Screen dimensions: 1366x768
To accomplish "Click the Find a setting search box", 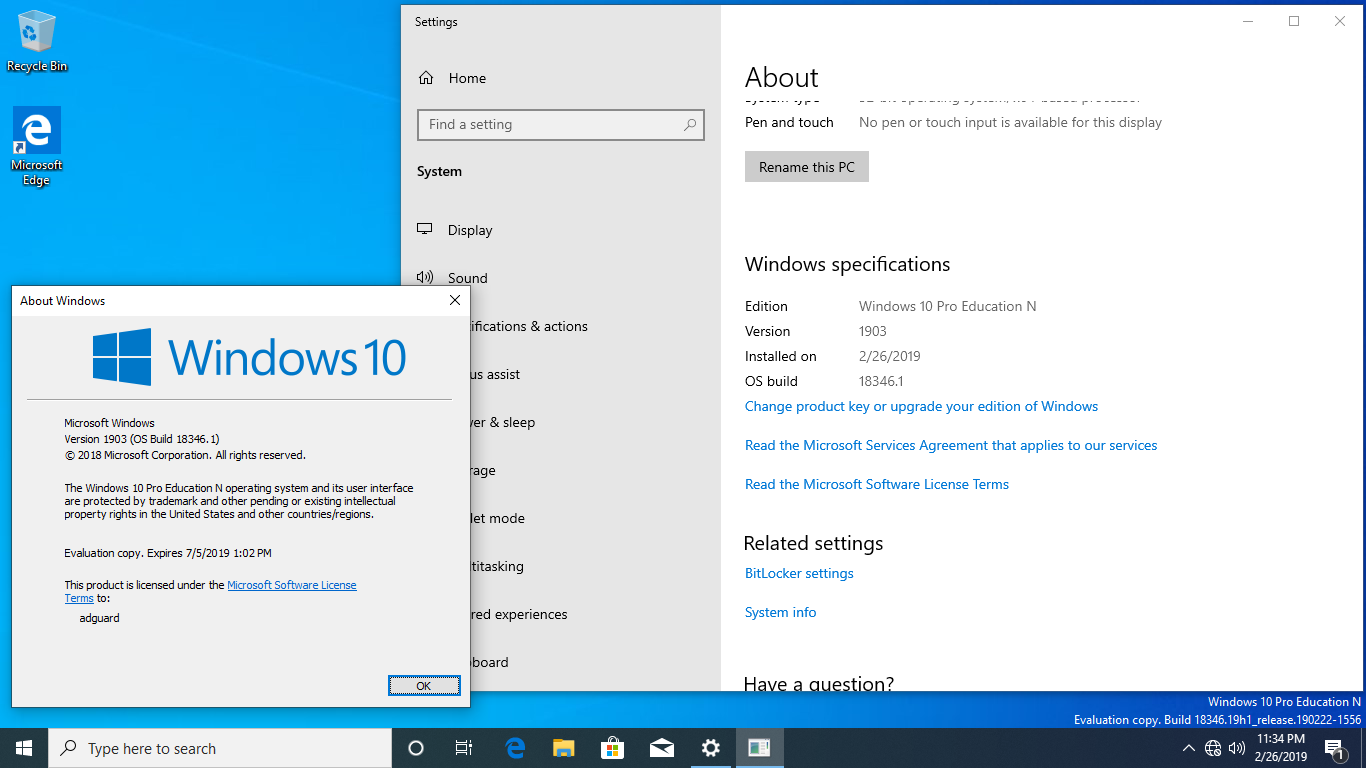I will (x=561, y=125).
